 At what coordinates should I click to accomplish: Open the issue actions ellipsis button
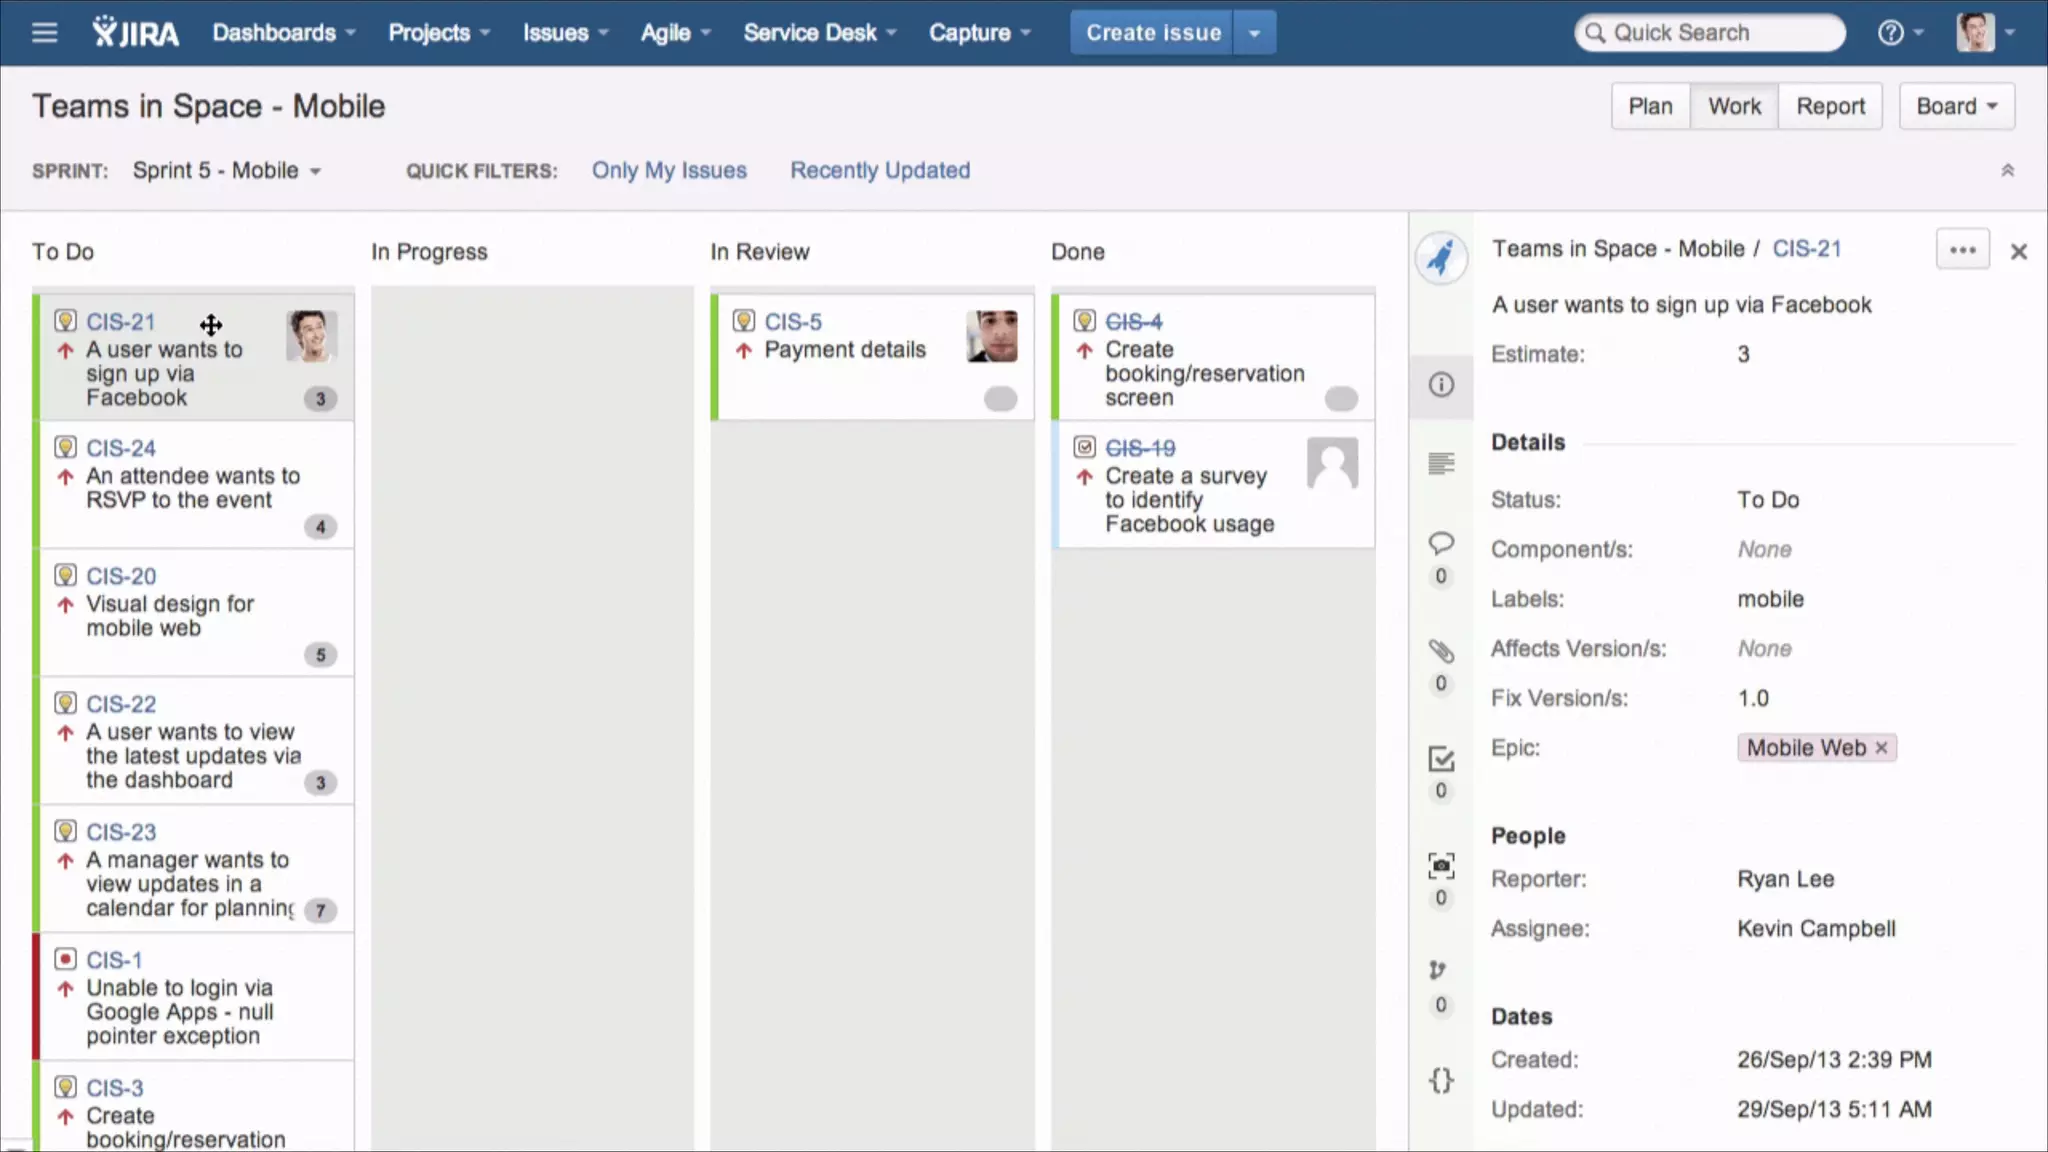[x=1962, y=250]
